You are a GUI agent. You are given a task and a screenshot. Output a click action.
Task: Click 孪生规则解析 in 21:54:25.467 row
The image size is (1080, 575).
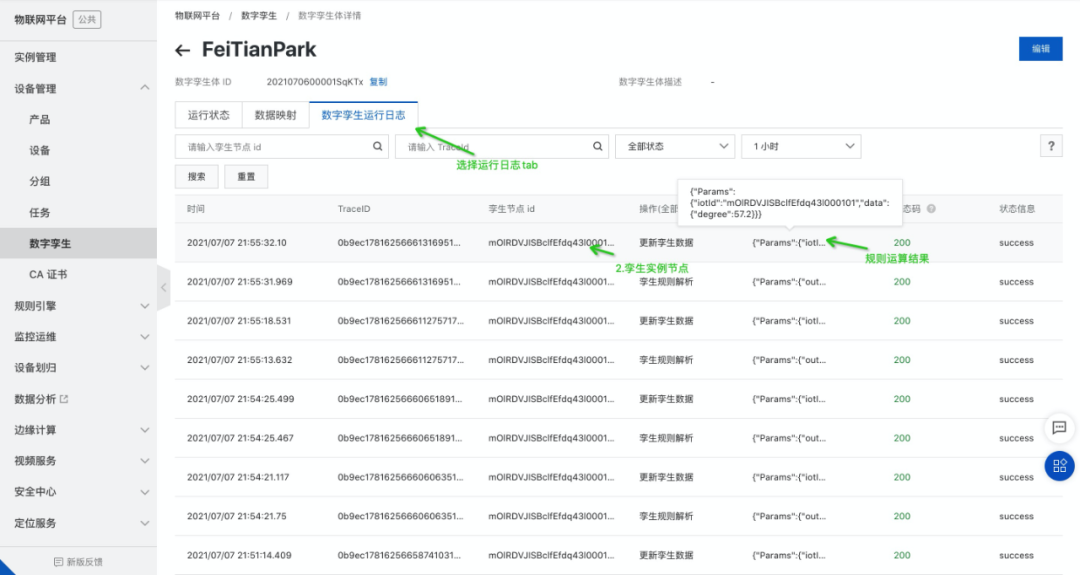point(666,438)
